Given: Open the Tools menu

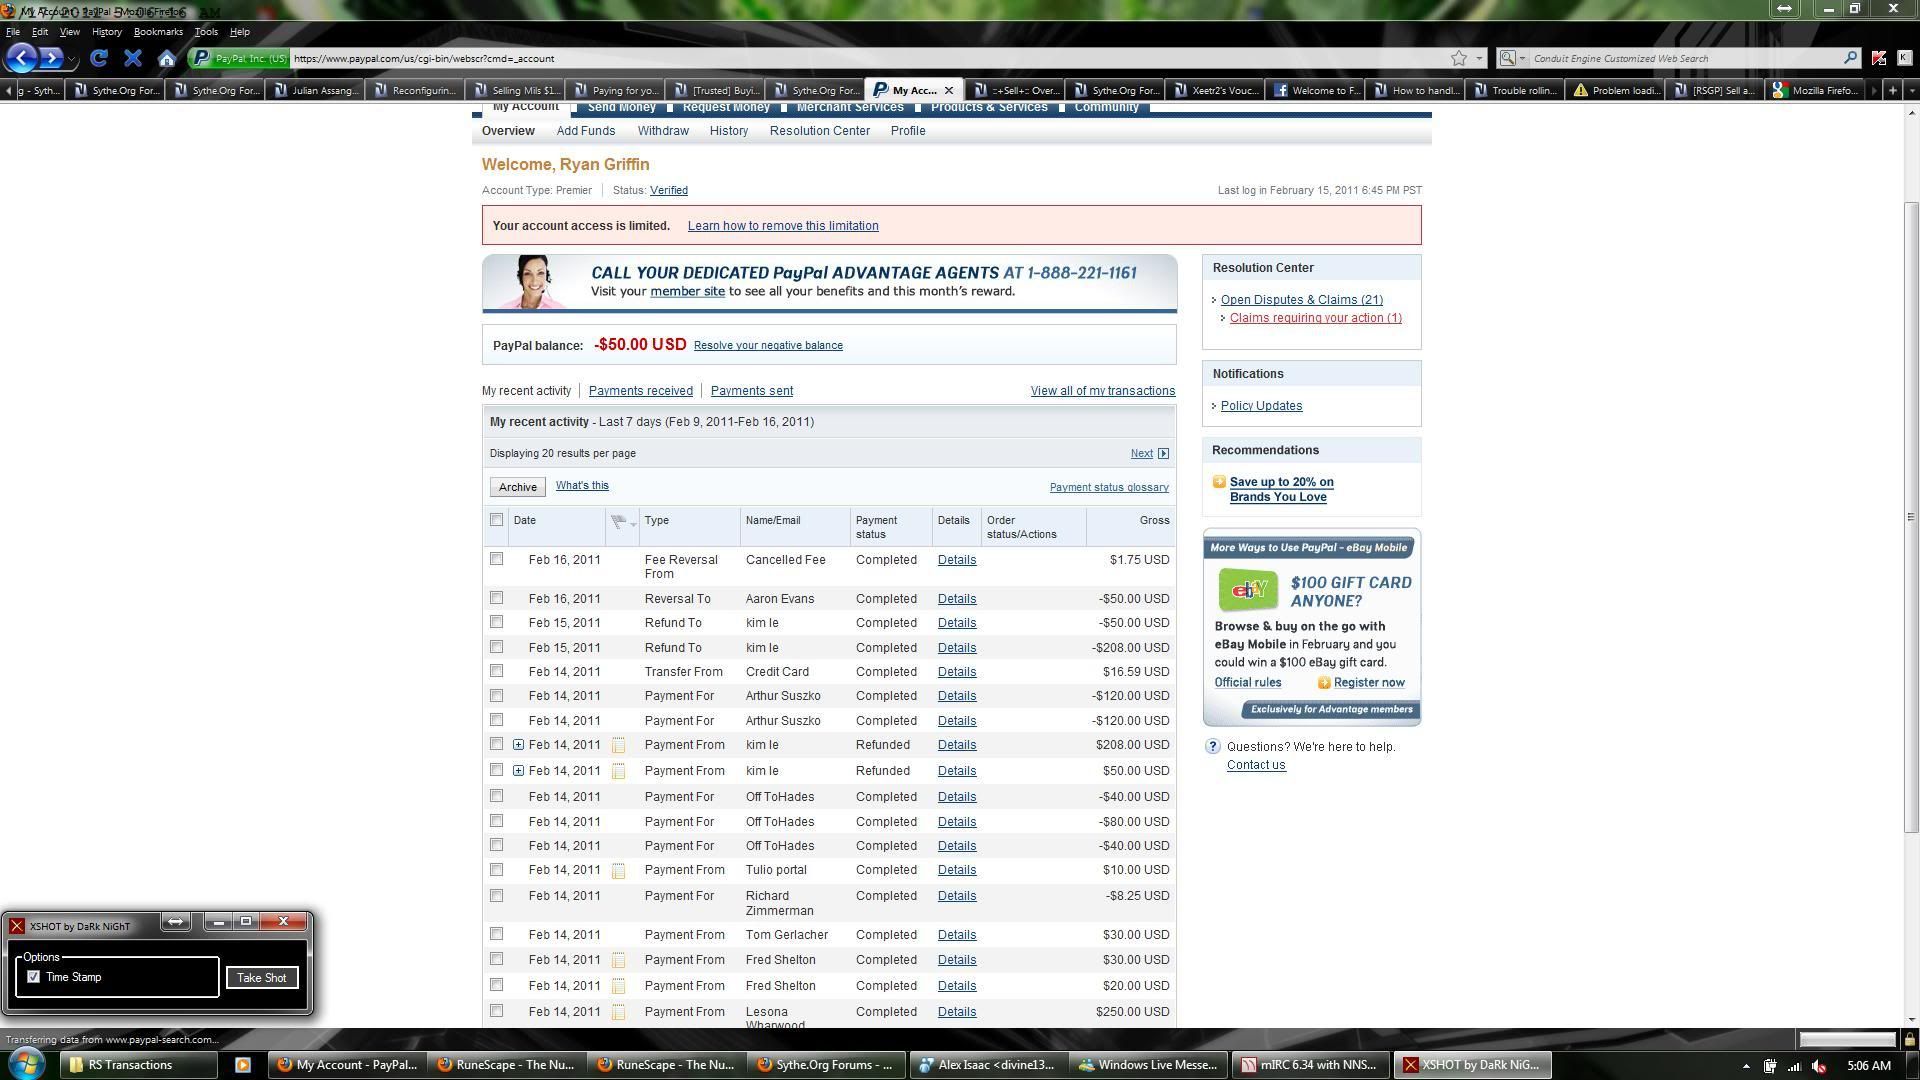Looking at the screenshot, I should tap(206, 32).
